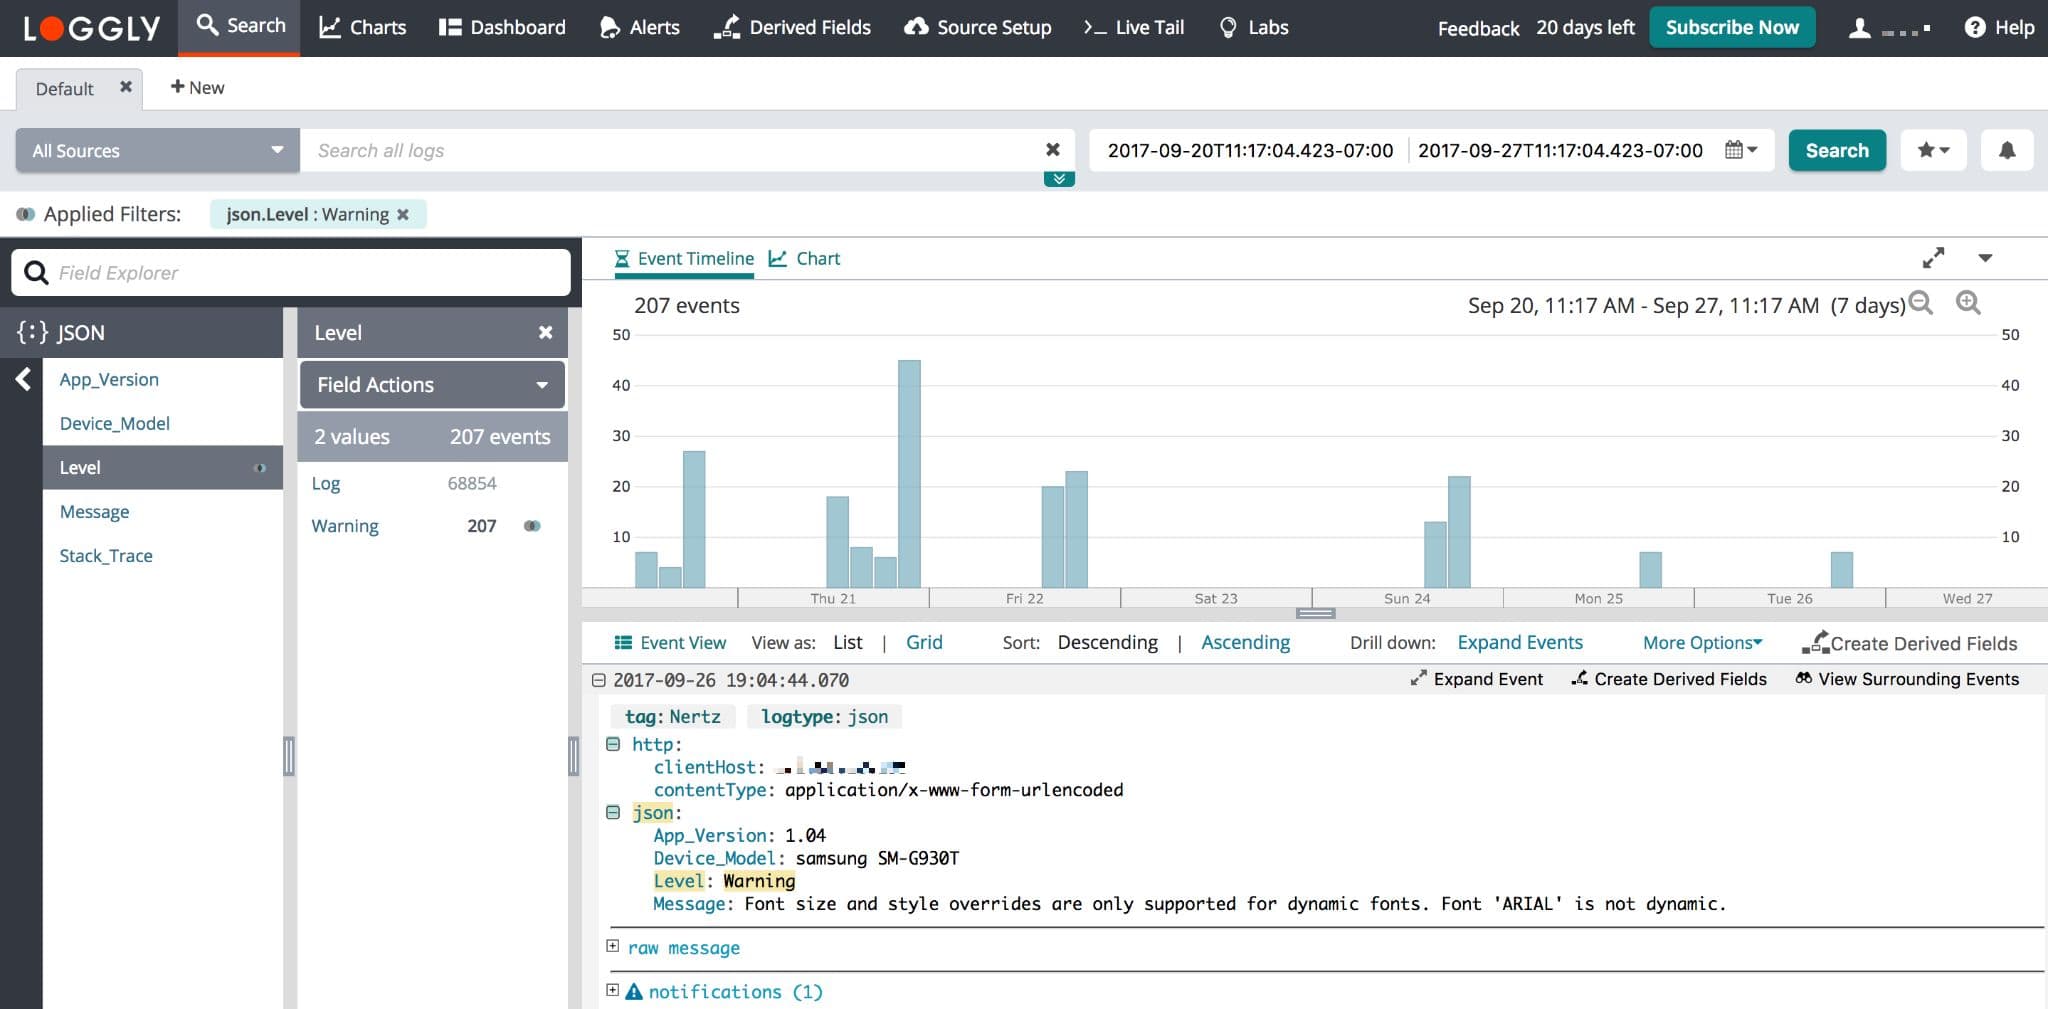Zoom out on the event timeline
This screenshot has height=1009, width=2048.
1921,303
